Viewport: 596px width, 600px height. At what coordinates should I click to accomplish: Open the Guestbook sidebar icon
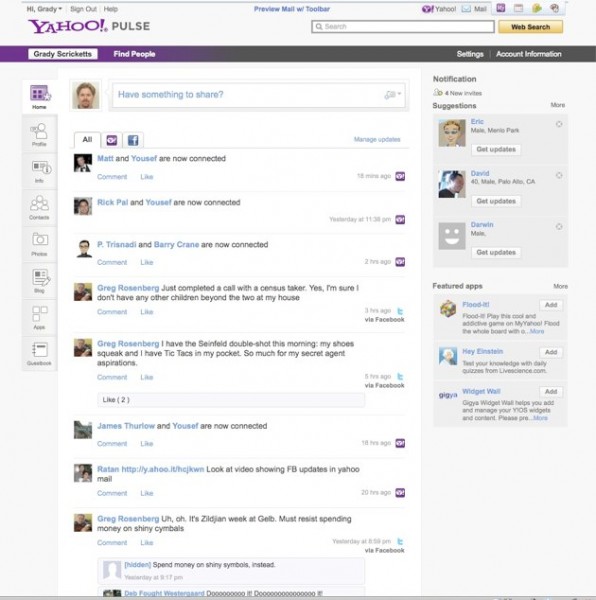click(39, 353)
